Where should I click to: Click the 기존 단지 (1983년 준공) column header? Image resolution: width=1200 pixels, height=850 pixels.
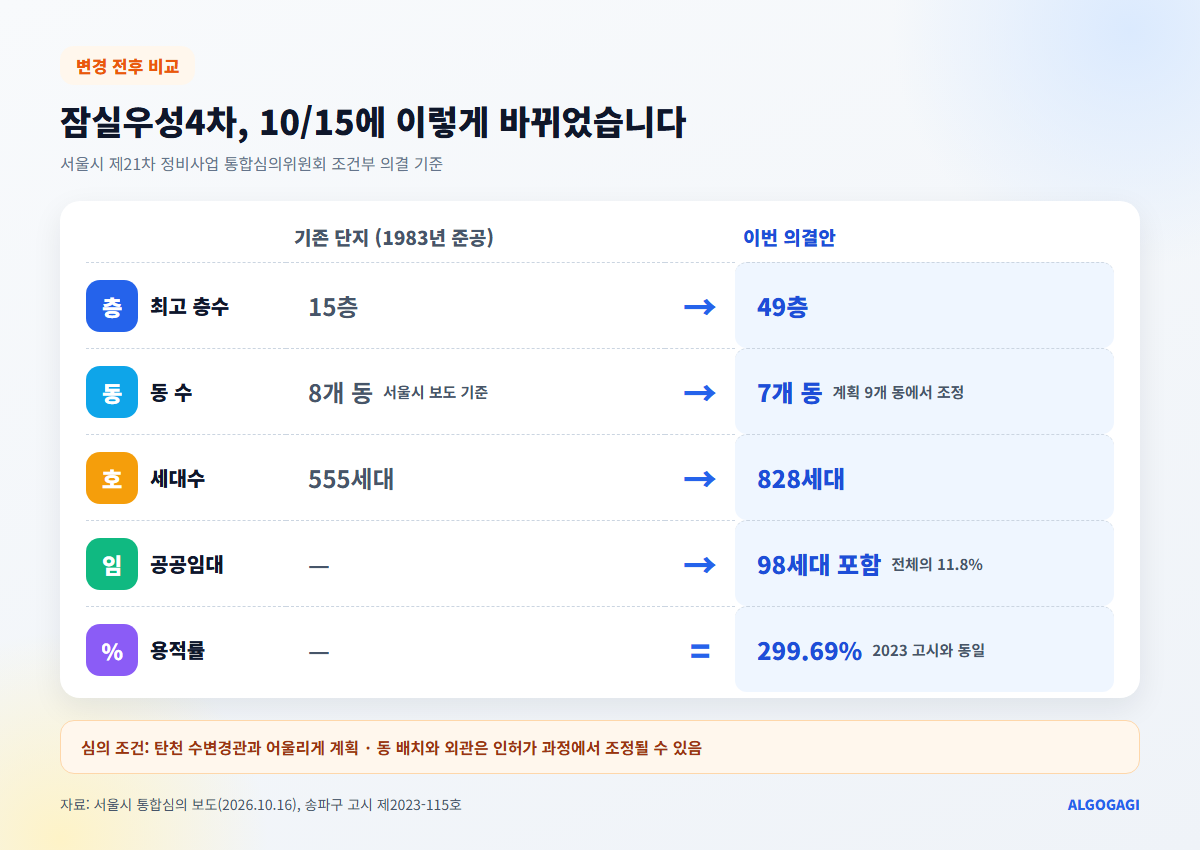click(x=394, y=238)
